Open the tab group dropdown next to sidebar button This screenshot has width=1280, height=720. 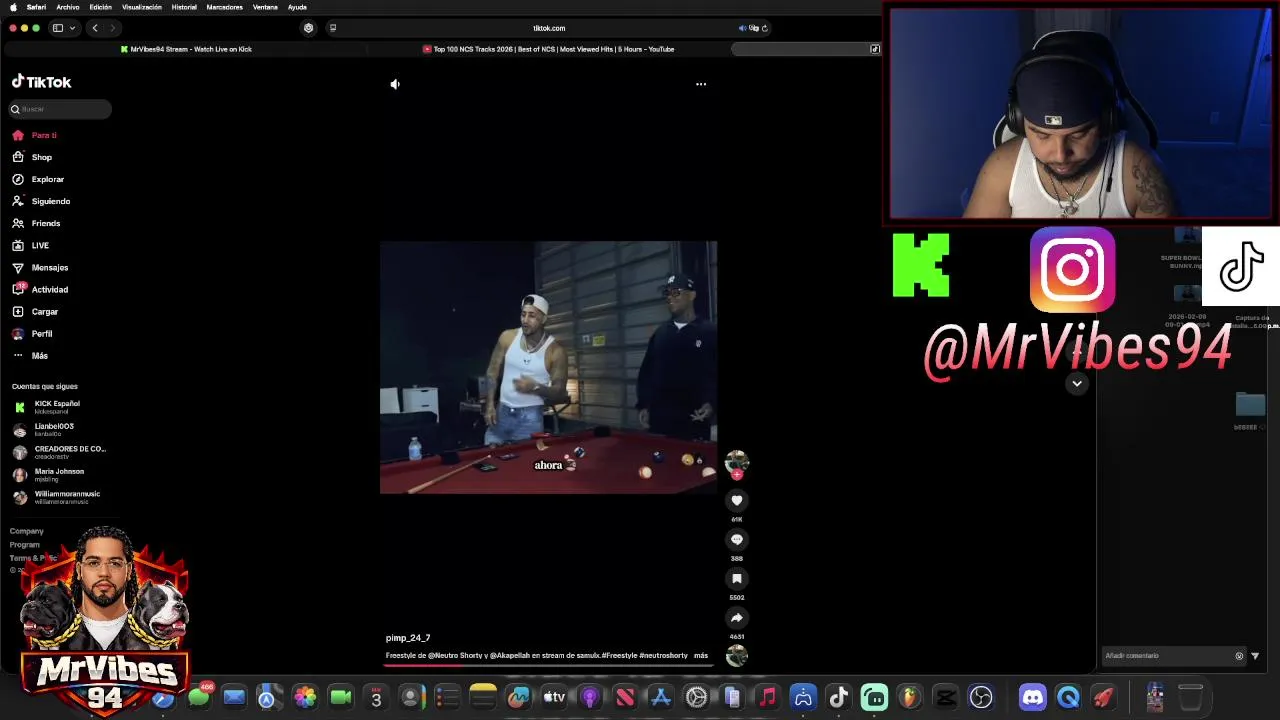(72, 28)
